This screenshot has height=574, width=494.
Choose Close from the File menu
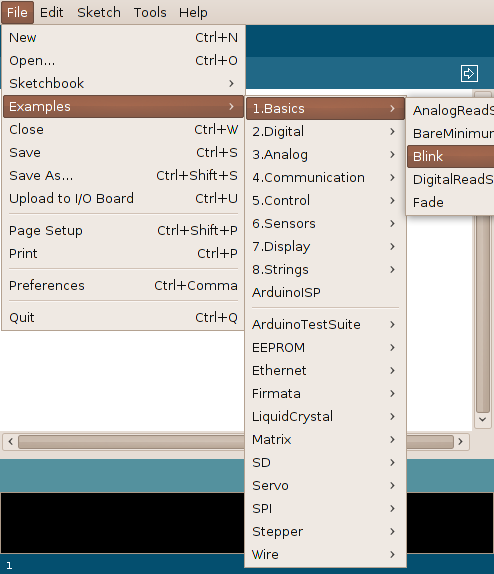(x=123, y=130)
